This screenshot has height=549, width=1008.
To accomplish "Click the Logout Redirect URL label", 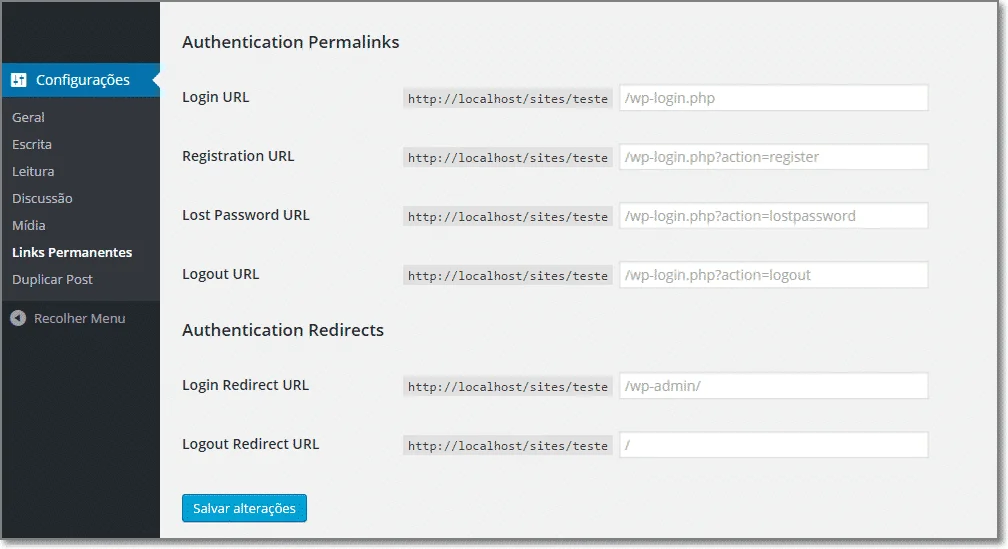I will point(251,444).
